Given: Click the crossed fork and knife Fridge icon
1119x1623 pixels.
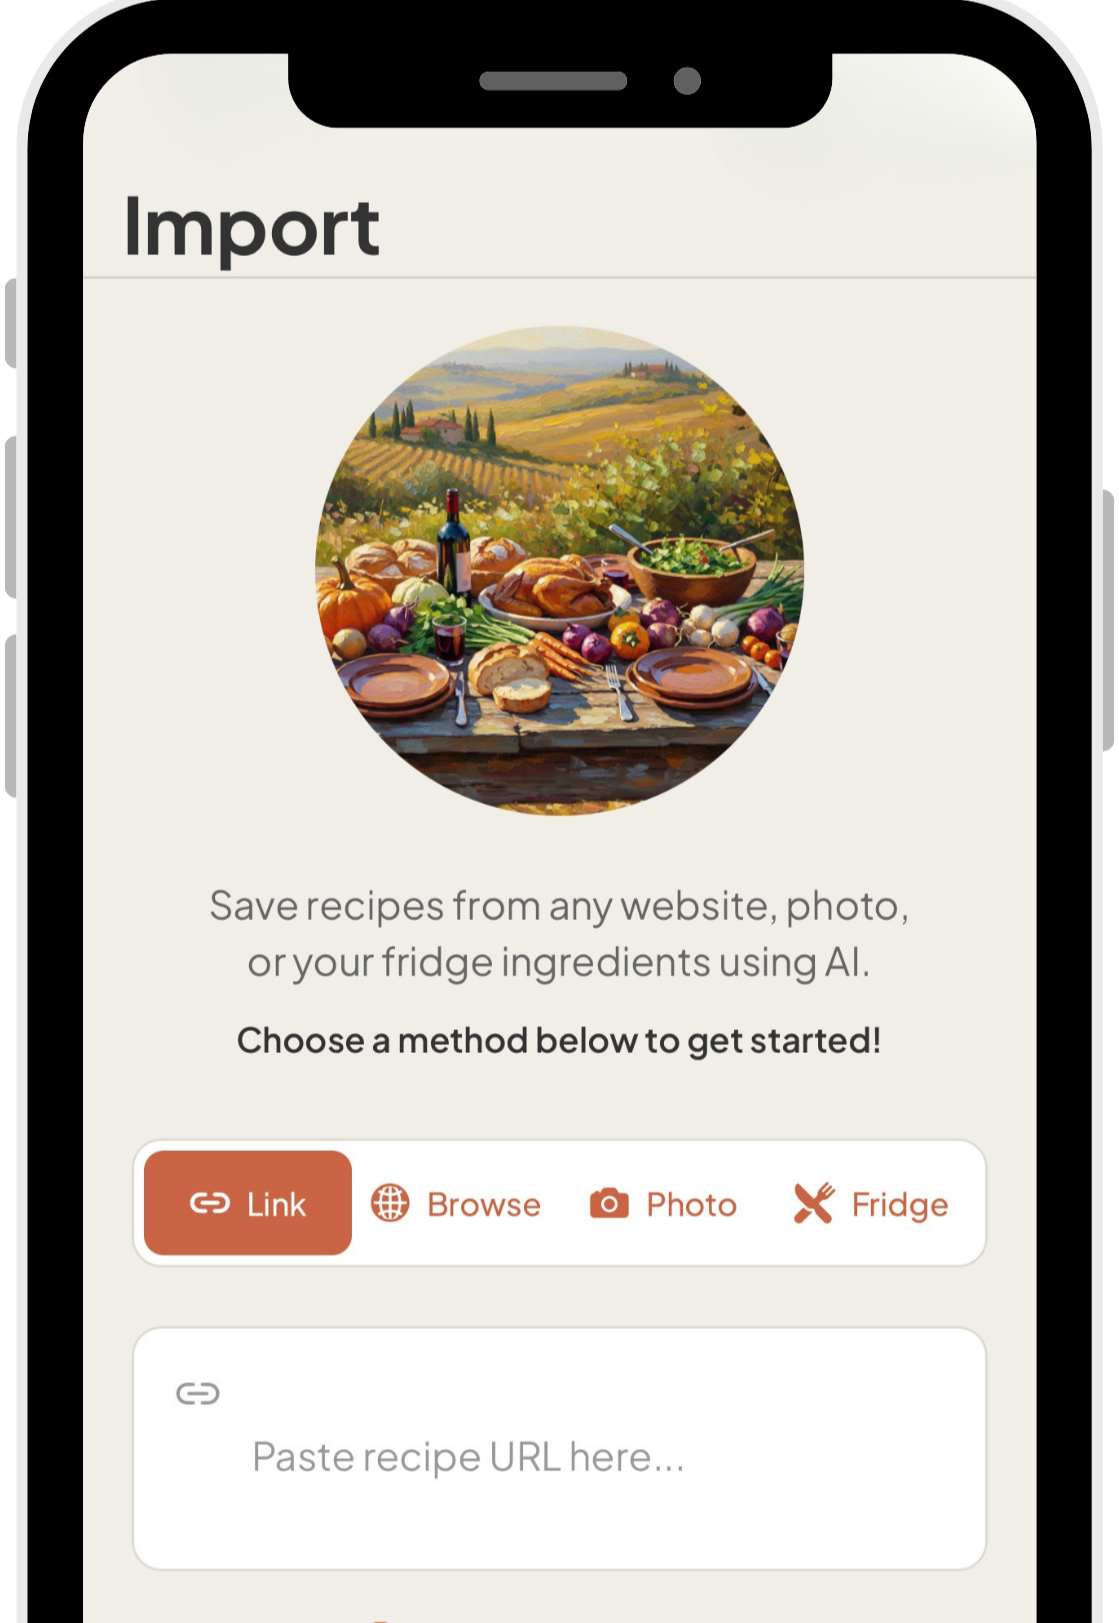Looking at the screenshot, I should tap(814, 1203).
